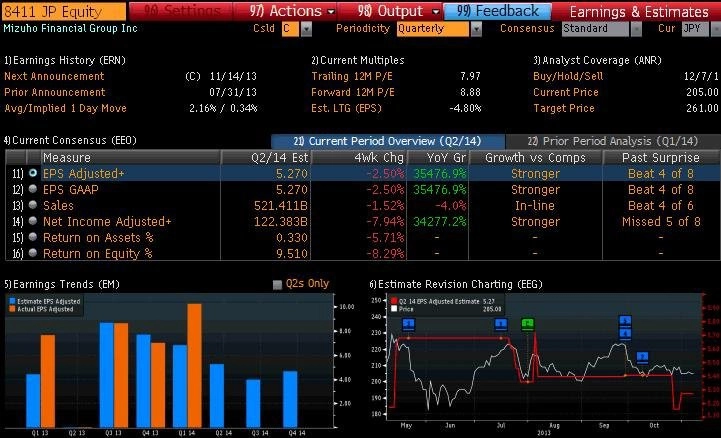The height and width of the screenshot is (438, 721).
Task: Open 1) Earnings History (ERN)
Action: point(65,60)
